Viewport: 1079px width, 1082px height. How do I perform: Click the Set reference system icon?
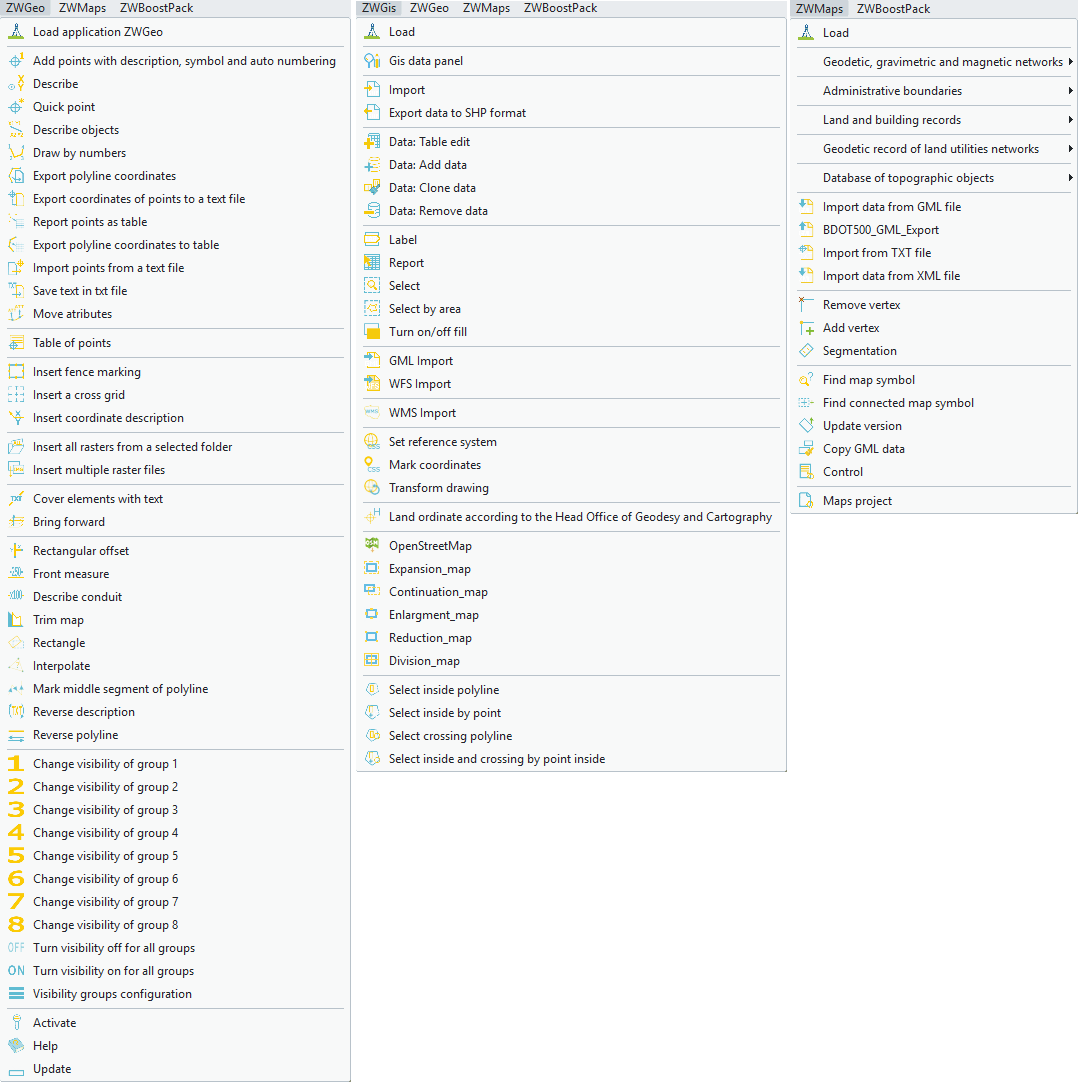click(x=372, y=442)
